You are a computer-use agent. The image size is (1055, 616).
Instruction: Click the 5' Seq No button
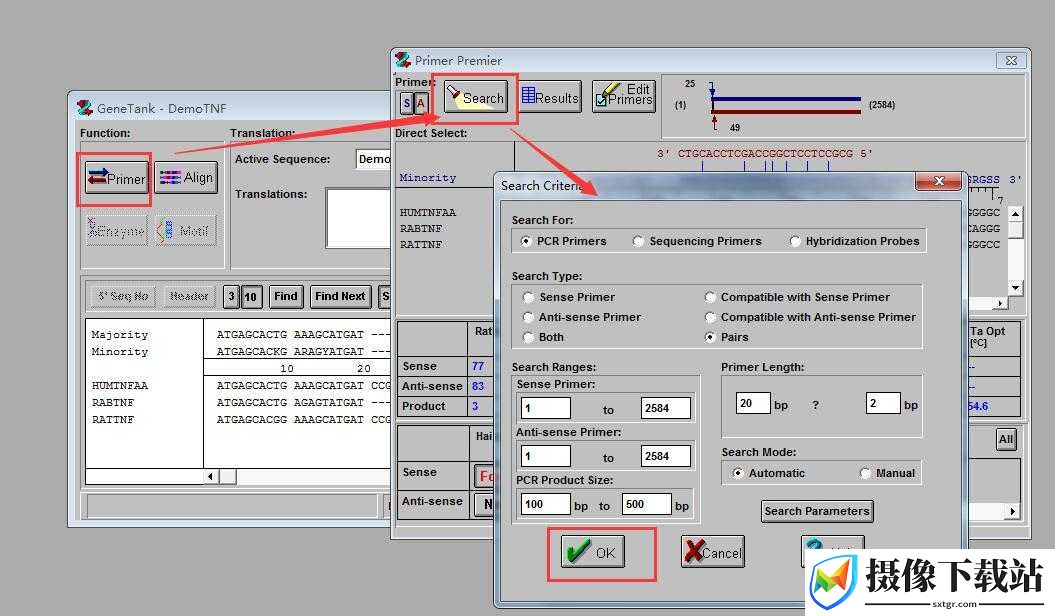click(x=122, y=296)
